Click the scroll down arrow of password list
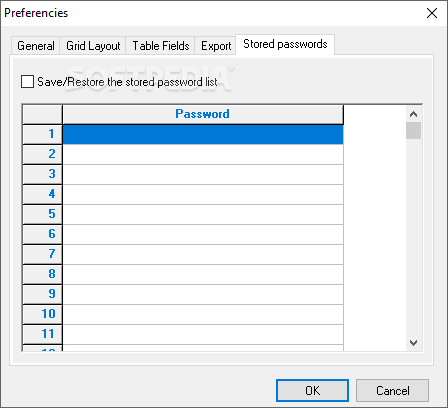 pos(413,343)
